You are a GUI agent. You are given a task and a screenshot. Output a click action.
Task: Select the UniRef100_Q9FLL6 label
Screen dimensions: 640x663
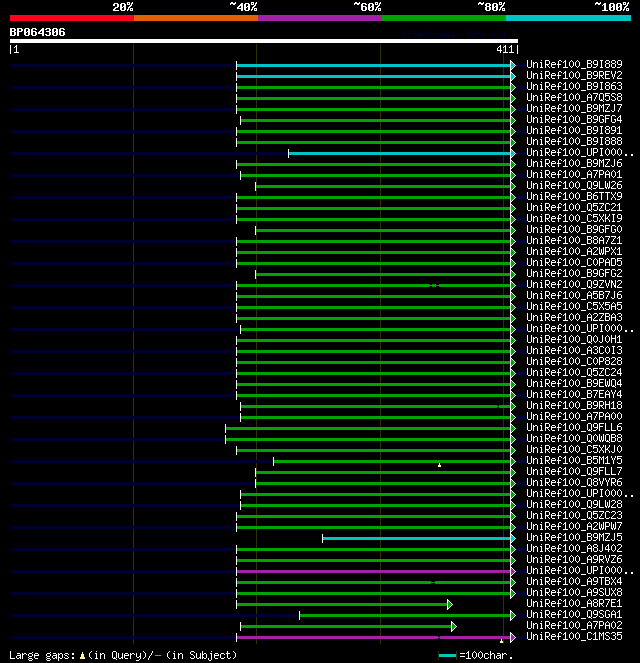click(x=574, y=427)
